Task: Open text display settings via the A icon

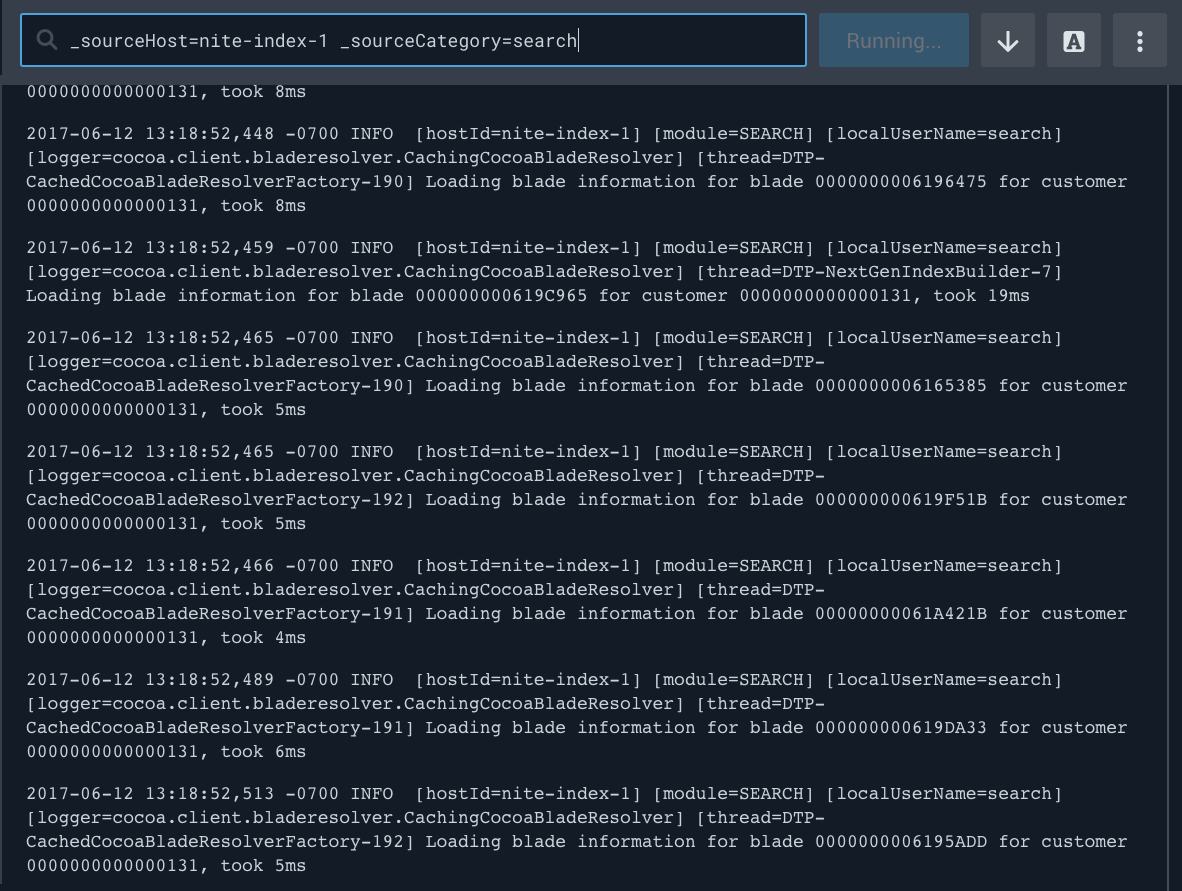Action: 1073,40
